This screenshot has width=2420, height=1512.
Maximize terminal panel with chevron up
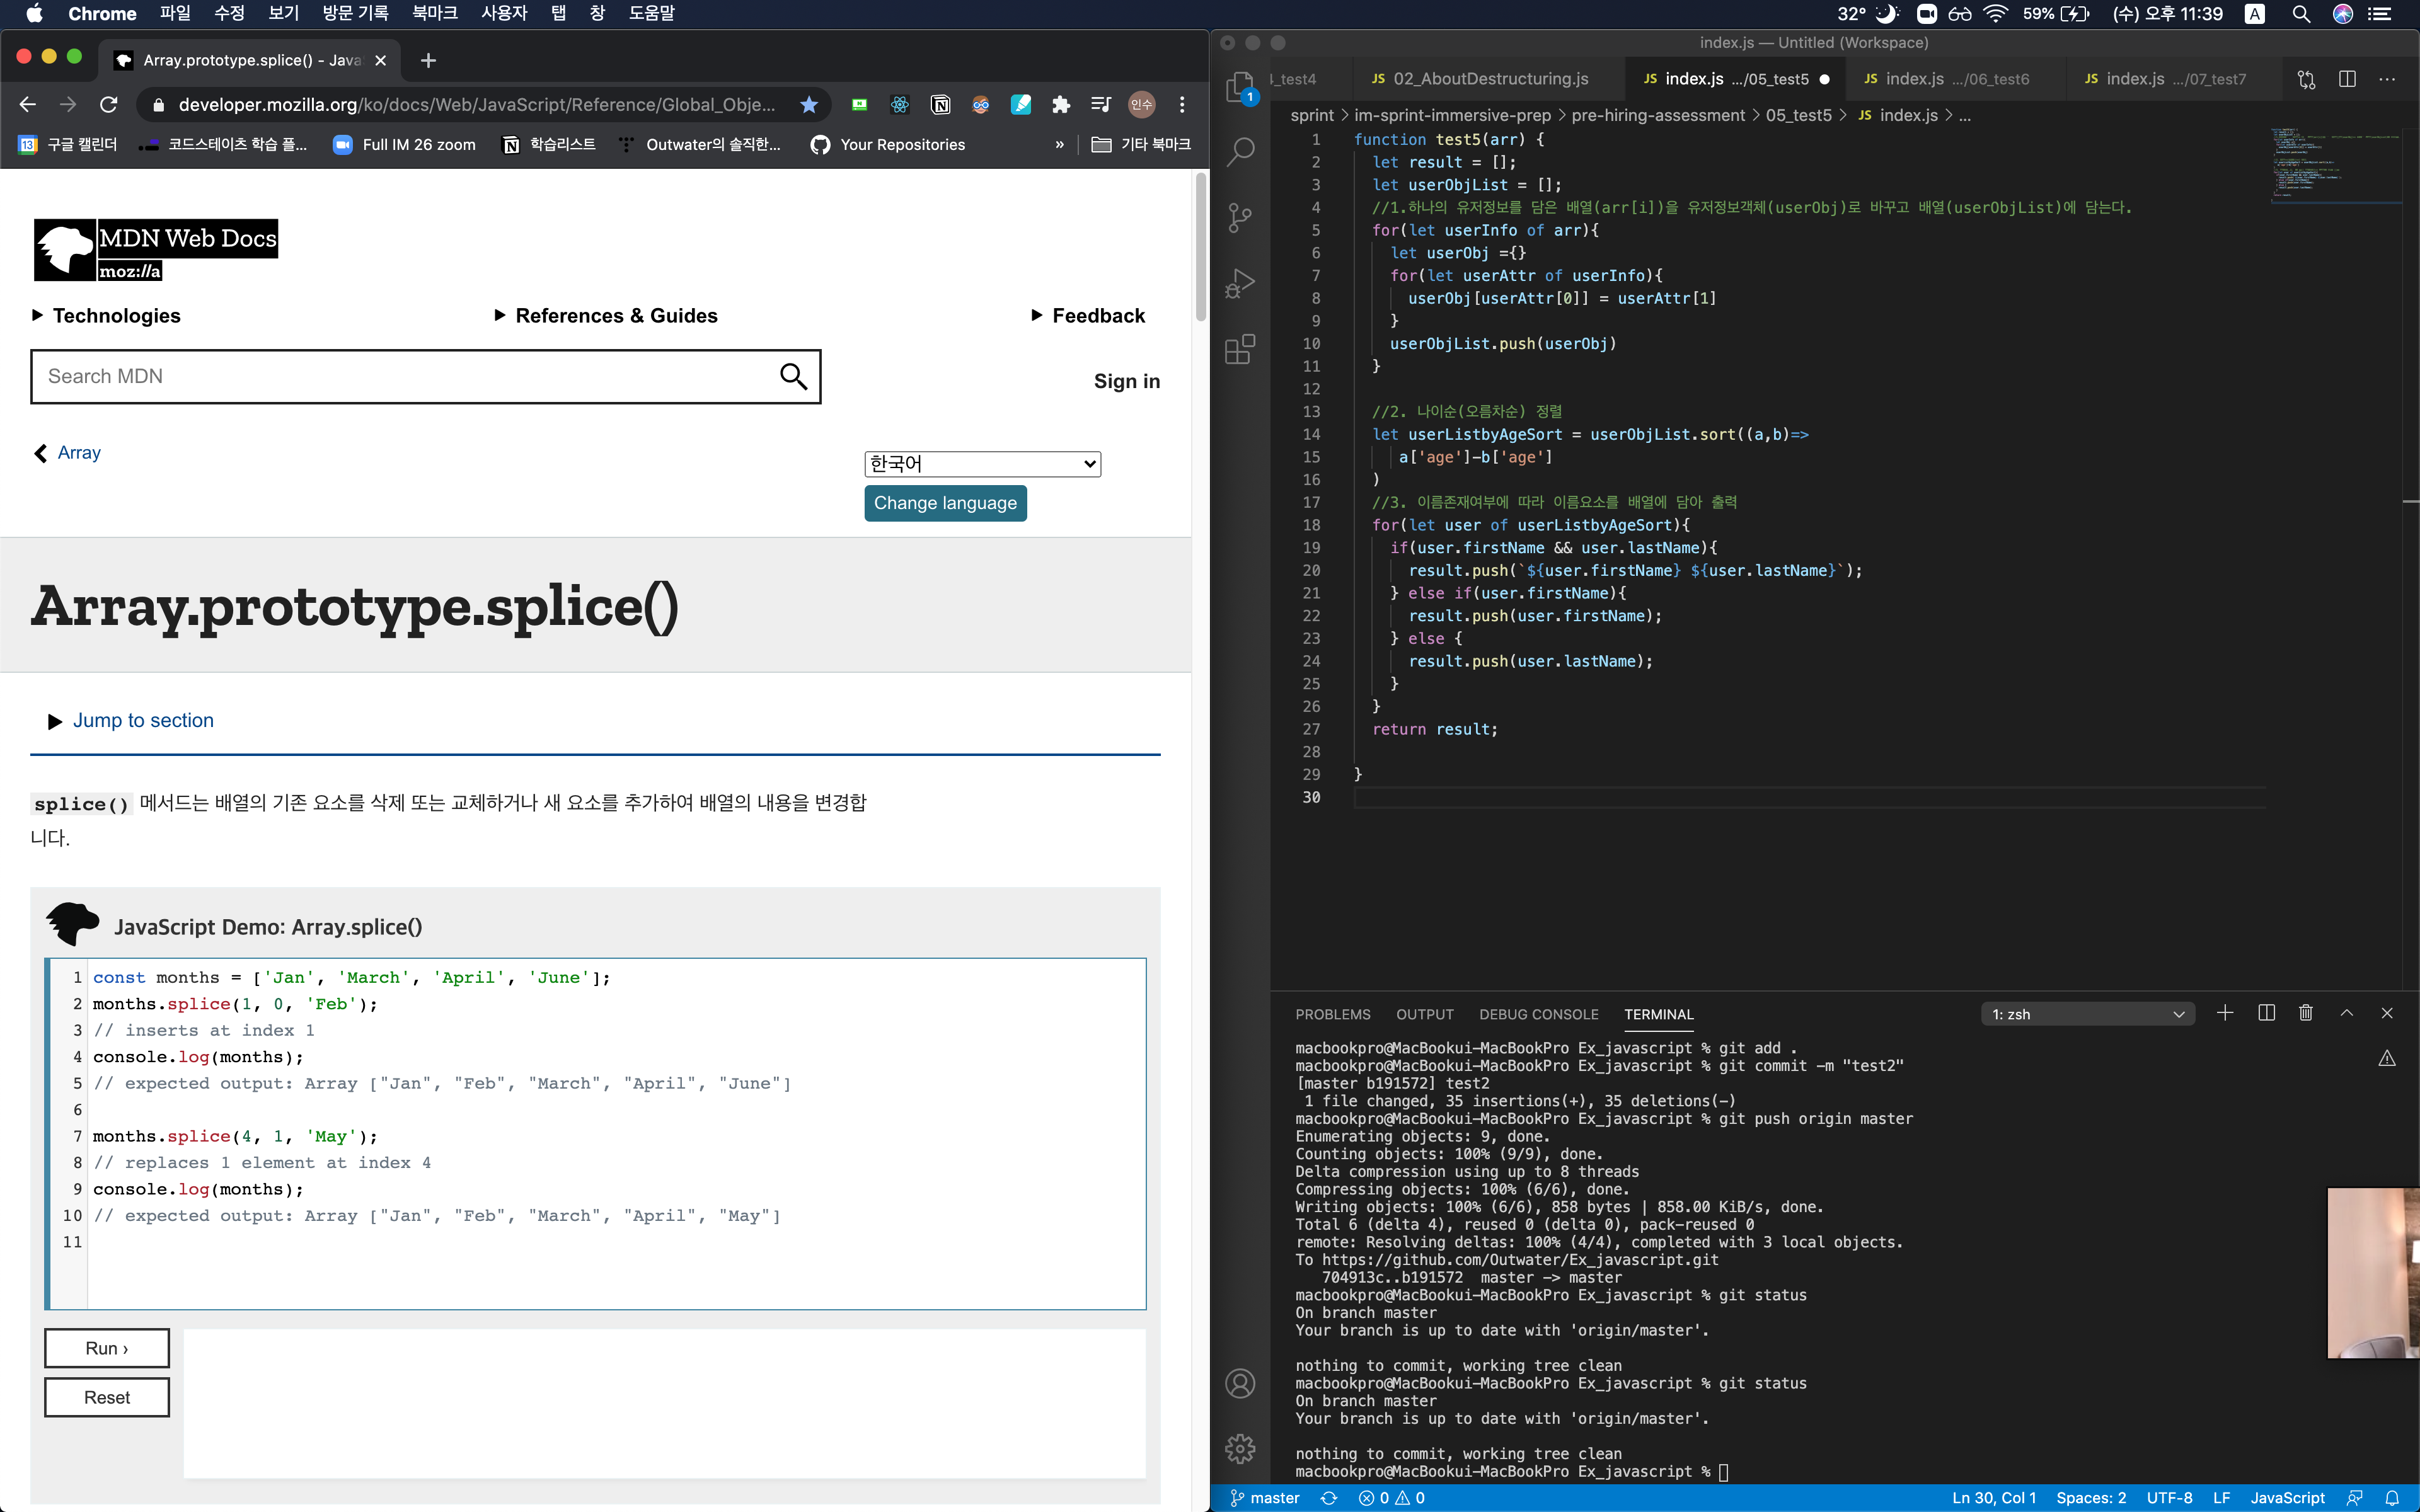pyautogui.click(x=2347, y=1013)
